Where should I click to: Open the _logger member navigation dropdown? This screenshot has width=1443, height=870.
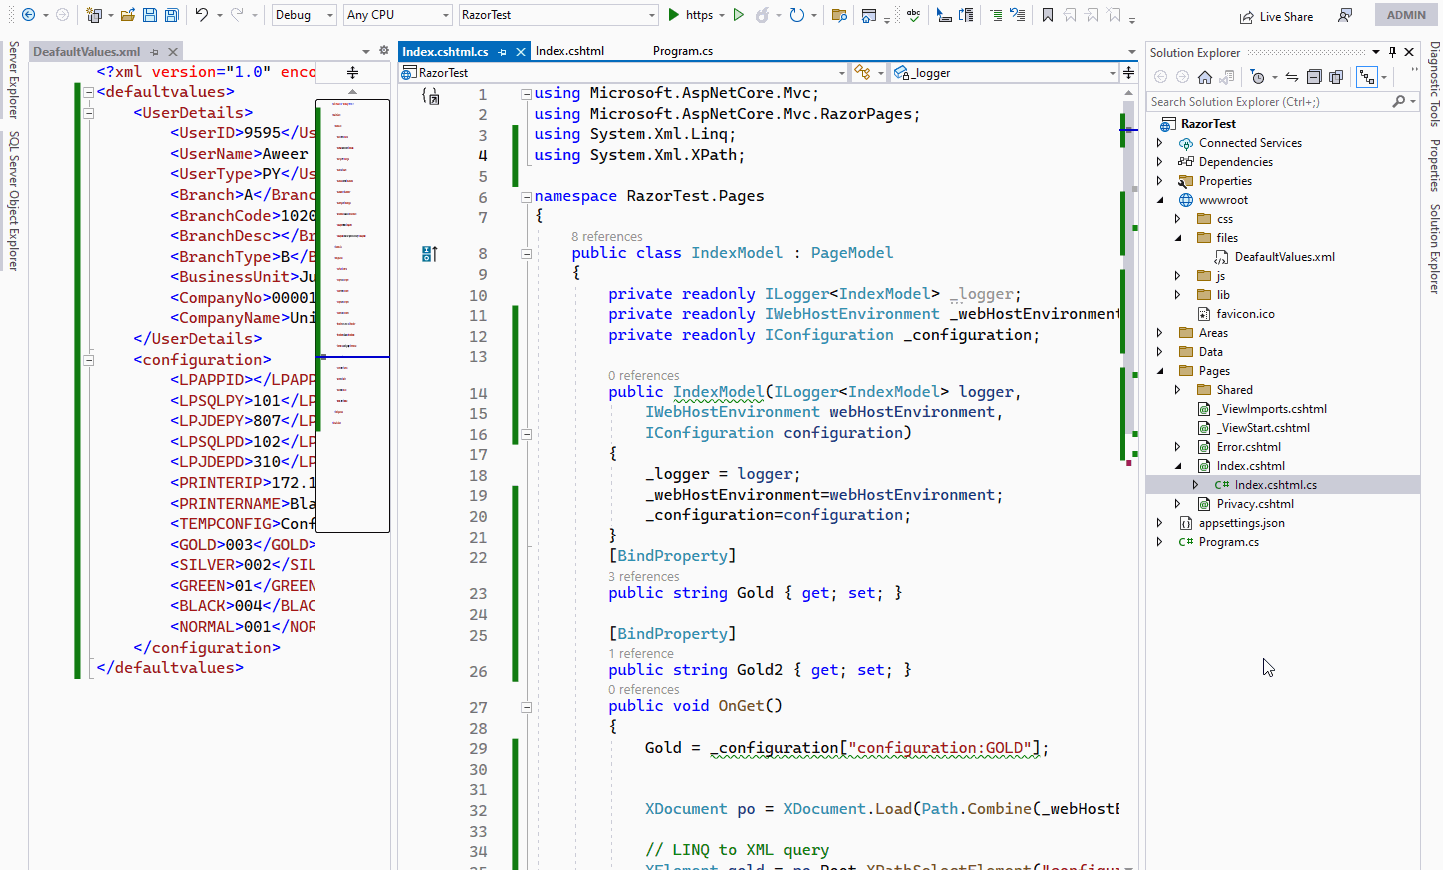pos(1004,73)
